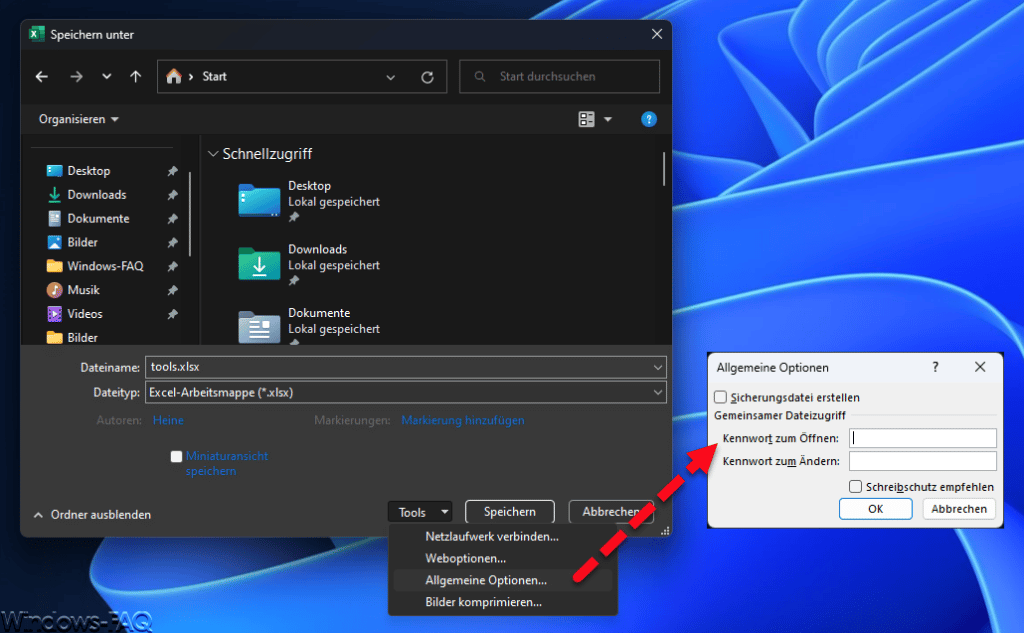Confirm Allgemeine Optionen with OK
The width and height of the screenshot is (1024, 633).
coord(876,509)
